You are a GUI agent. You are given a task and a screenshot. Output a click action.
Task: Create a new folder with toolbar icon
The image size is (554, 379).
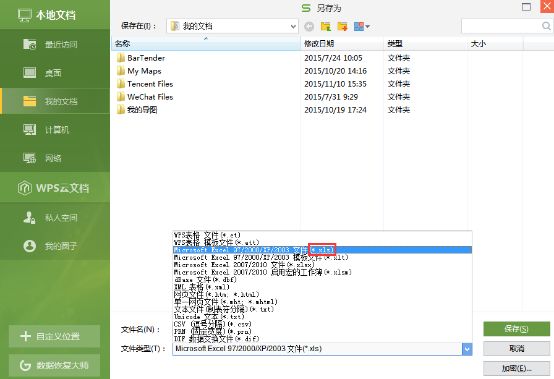(x=342, y=26)
